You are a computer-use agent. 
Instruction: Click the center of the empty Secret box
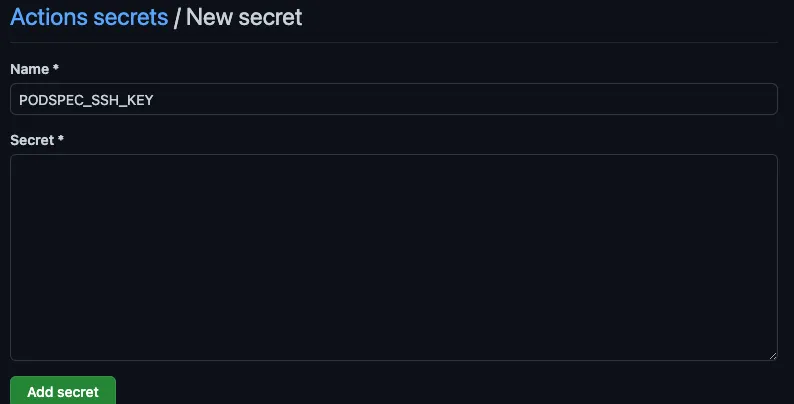(x=394, y=258)
